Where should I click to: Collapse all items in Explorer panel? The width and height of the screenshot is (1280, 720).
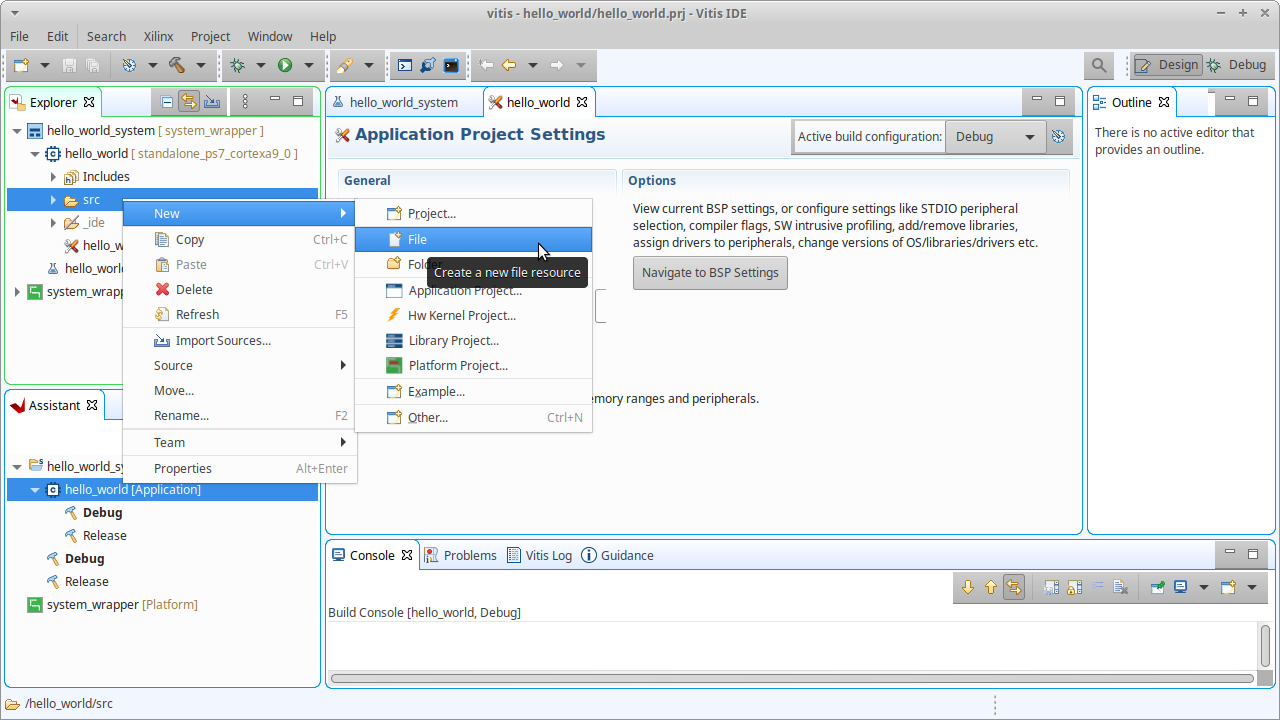[x=167, y=101]
